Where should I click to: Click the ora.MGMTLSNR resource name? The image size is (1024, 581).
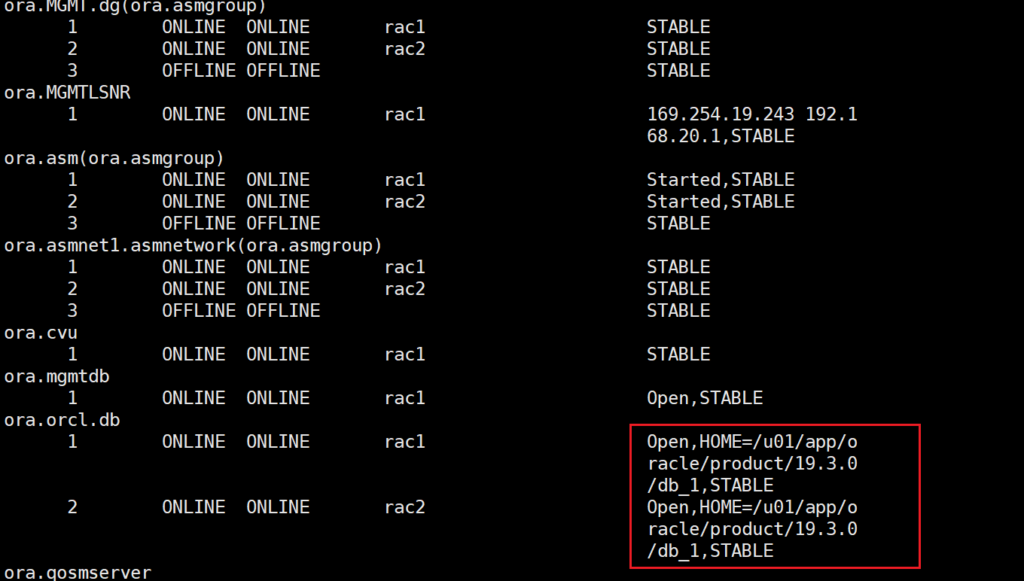[x=67, y=93]
